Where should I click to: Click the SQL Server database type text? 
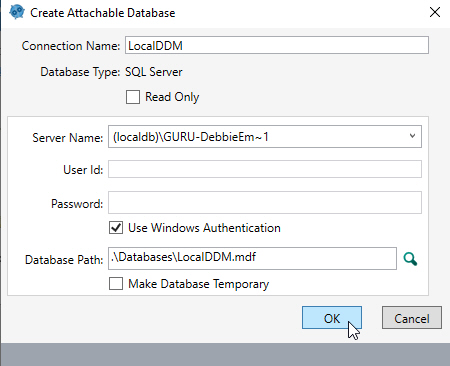[154, 72]
